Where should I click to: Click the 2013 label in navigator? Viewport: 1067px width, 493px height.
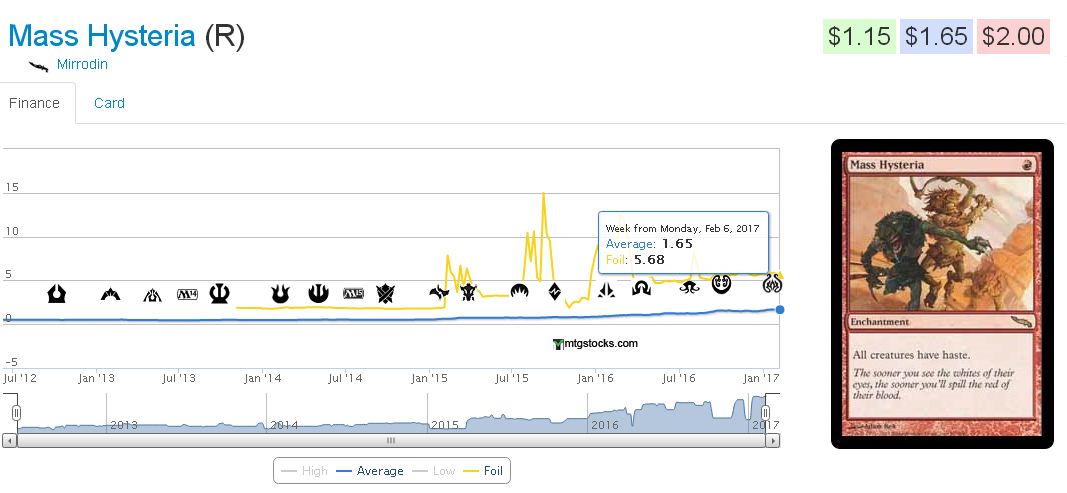click(x=124, y=425)
